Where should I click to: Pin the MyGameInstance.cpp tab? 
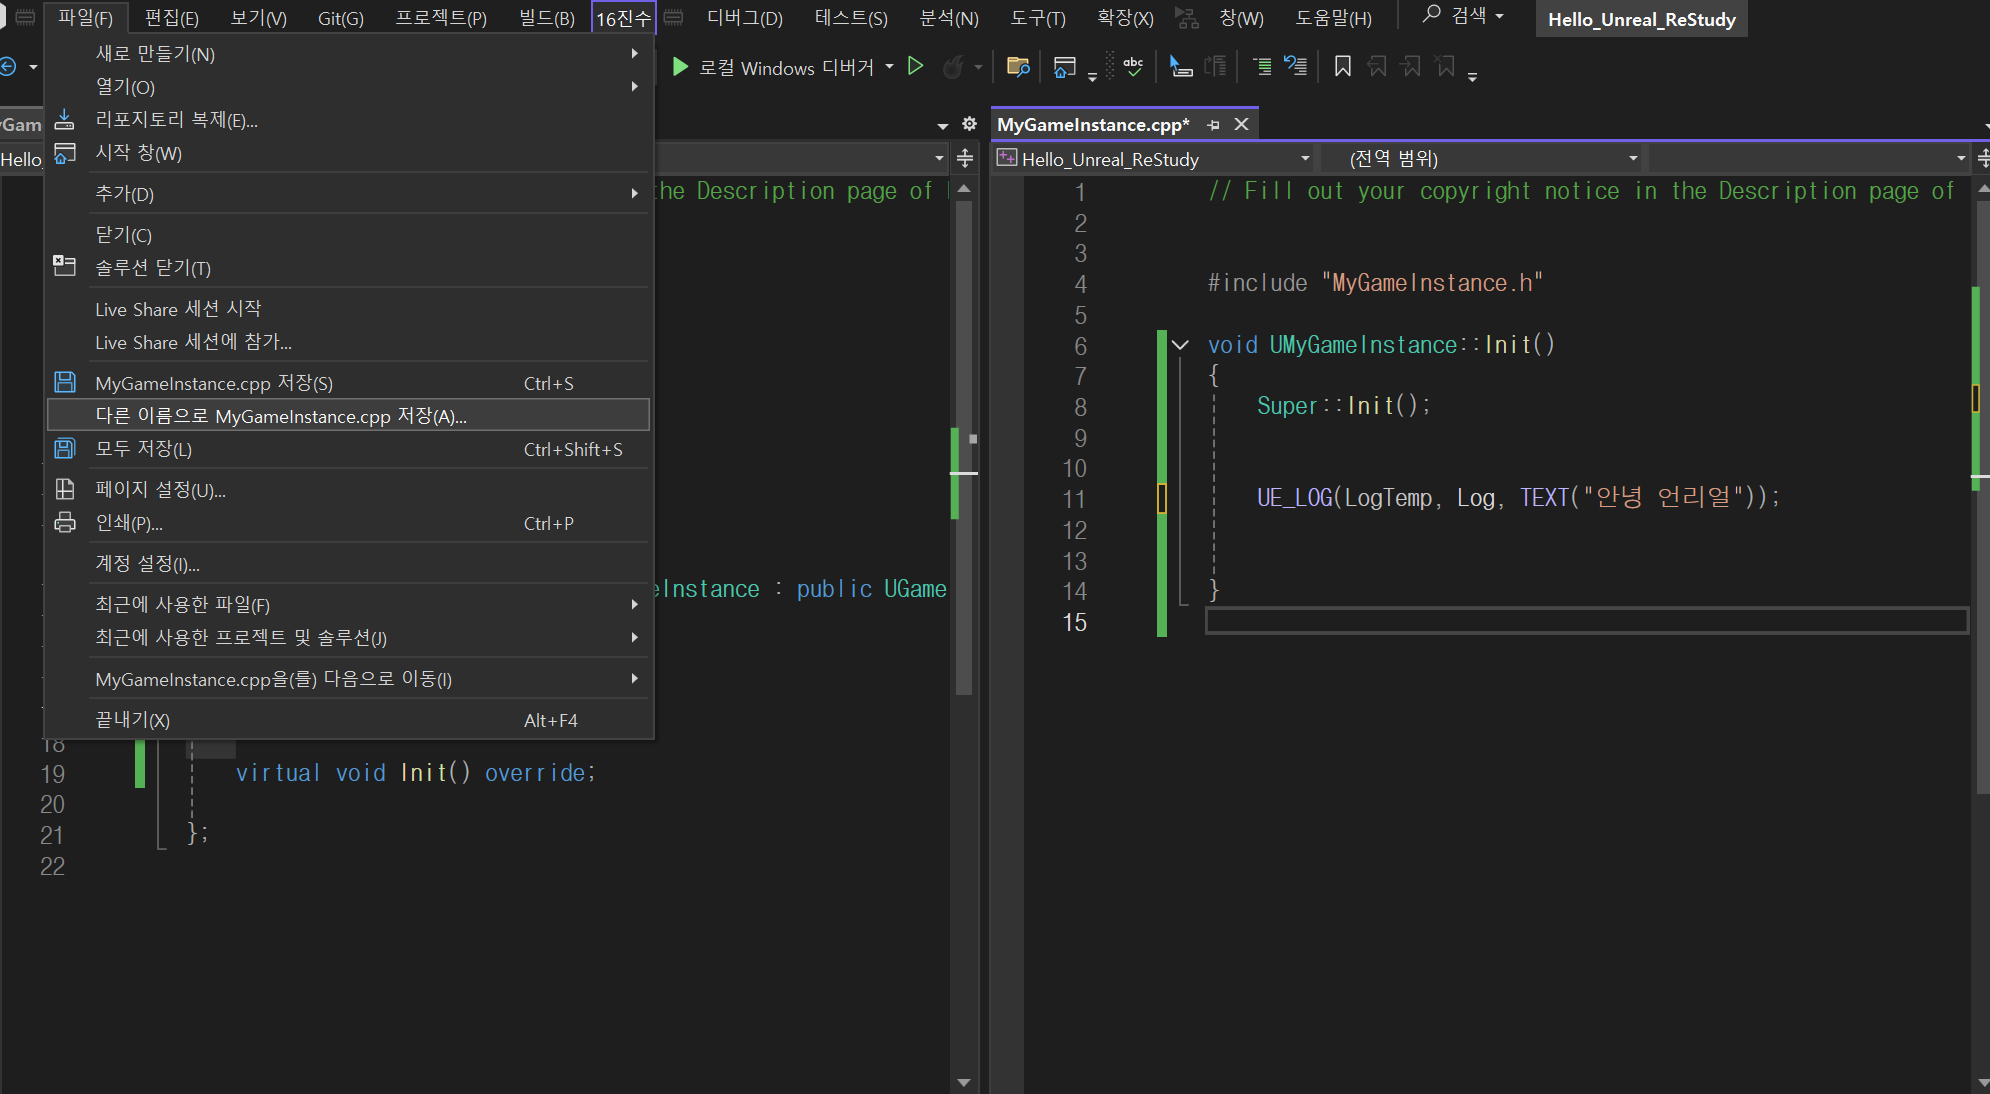[1213, 125]
